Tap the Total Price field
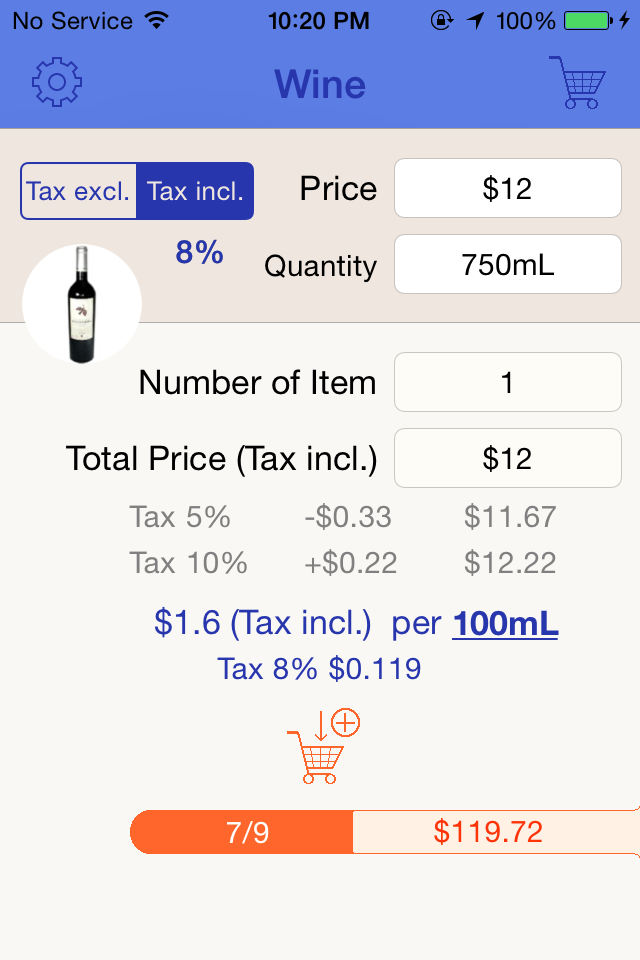The image size is (640, 960). point(508,458)
